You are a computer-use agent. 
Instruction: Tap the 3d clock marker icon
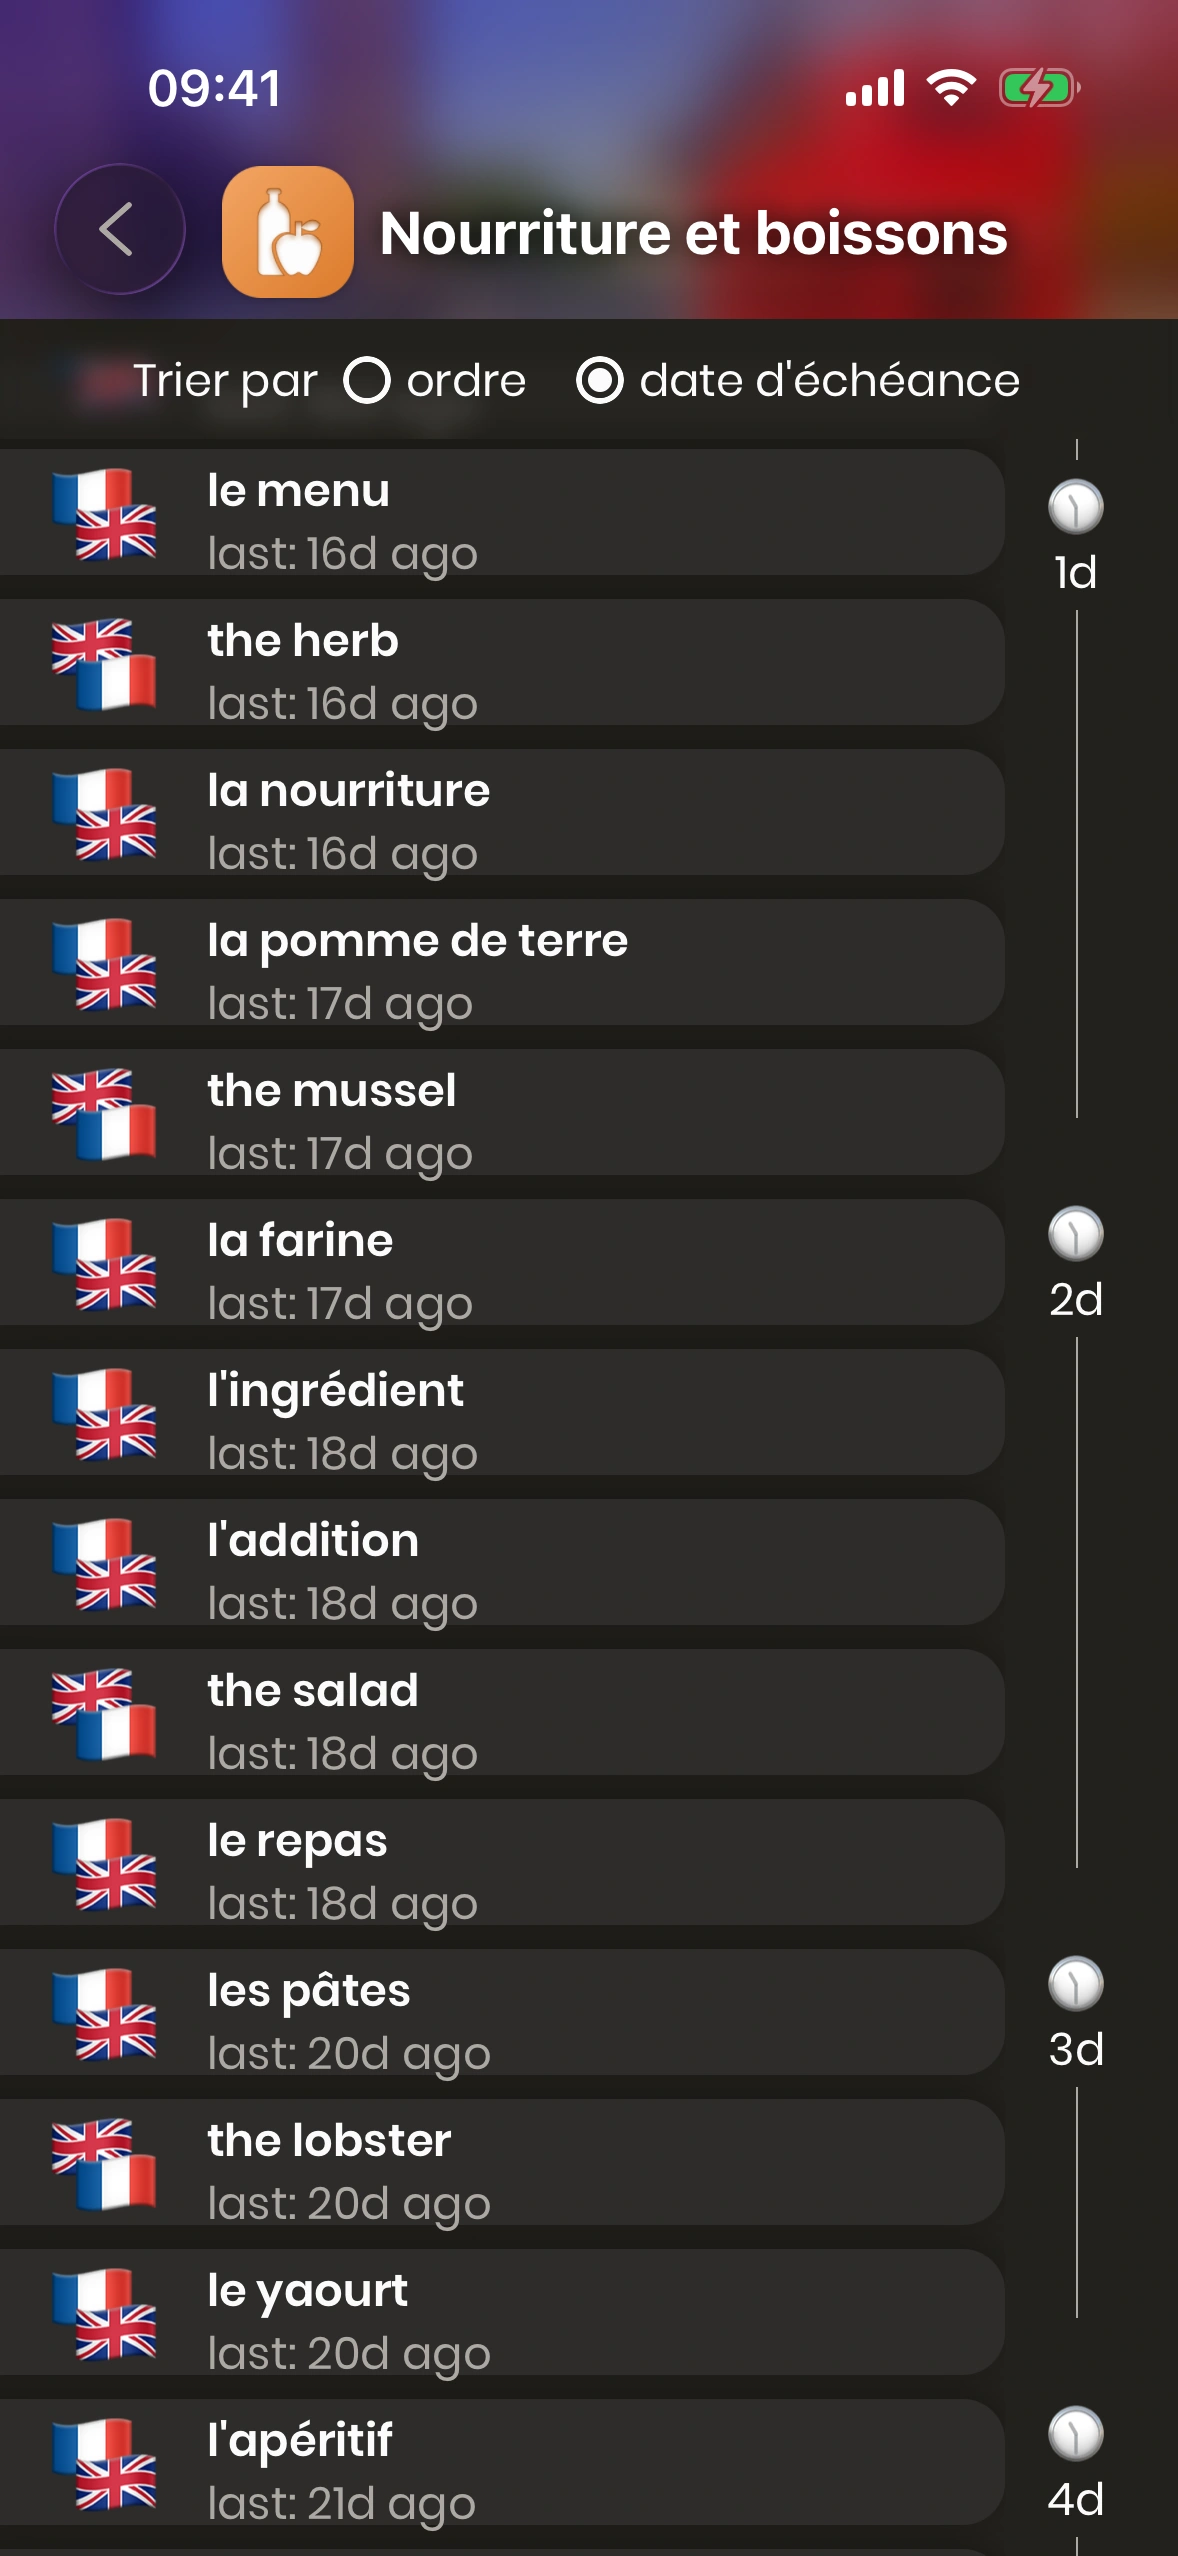[x=1076, y=1983]
